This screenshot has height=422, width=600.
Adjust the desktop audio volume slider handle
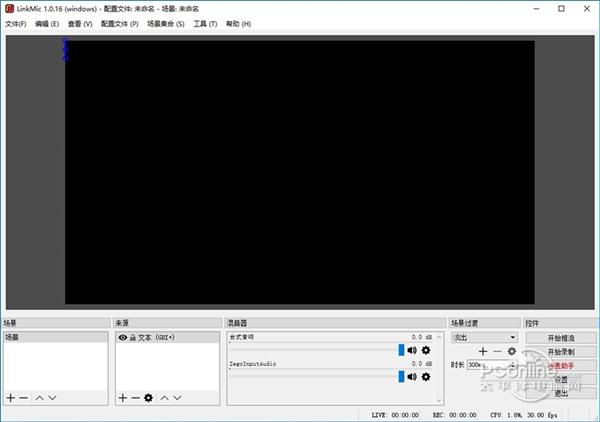401,350
